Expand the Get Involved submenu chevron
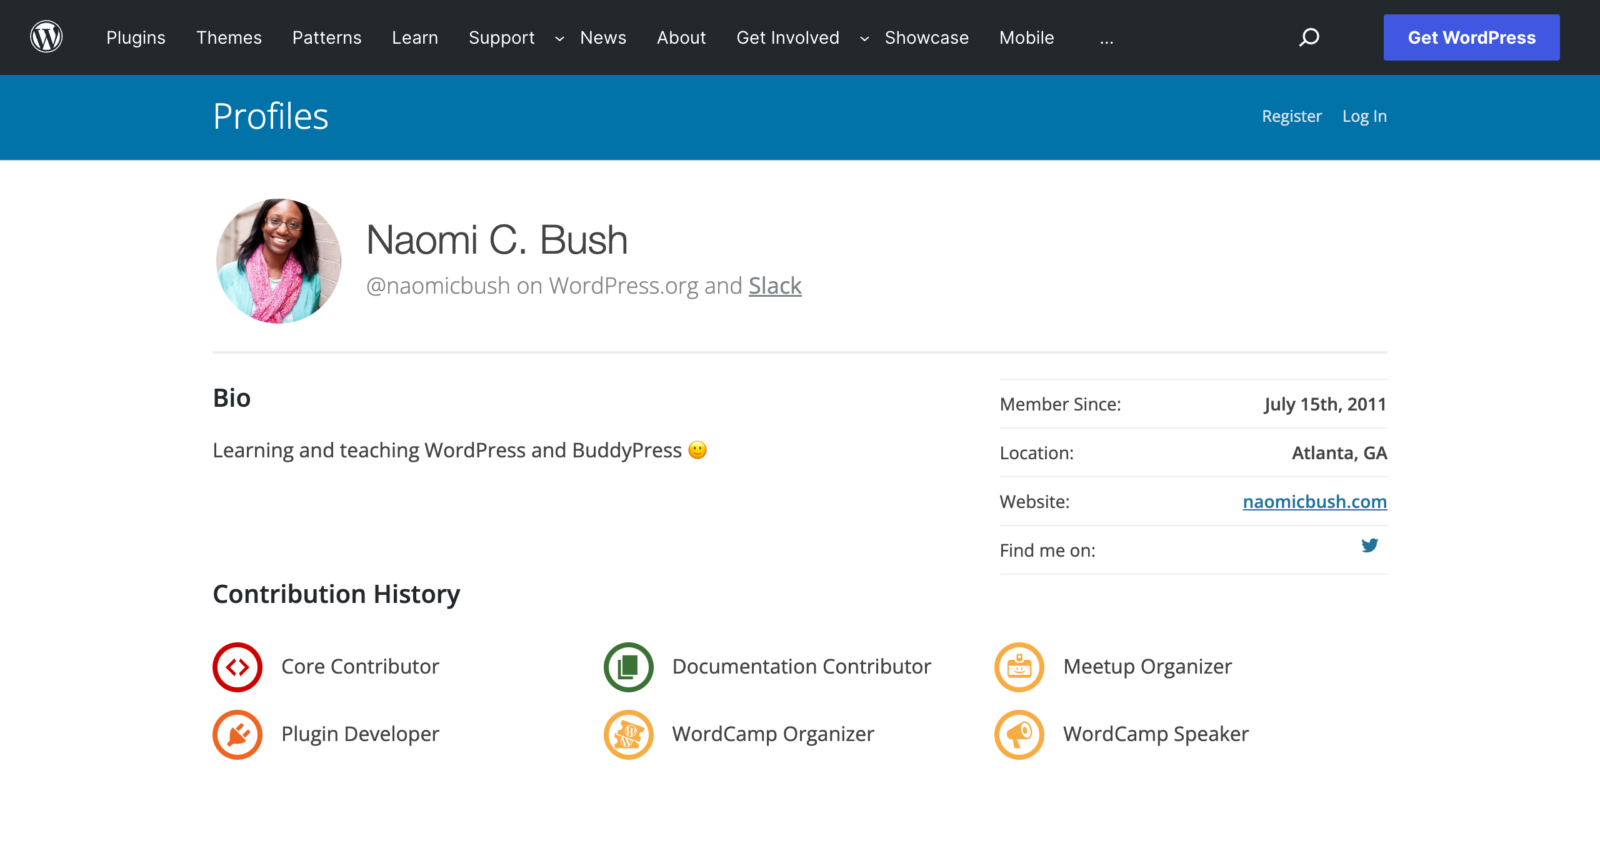Viewport: 1600px width, 861px height. (x=864, y=39)
